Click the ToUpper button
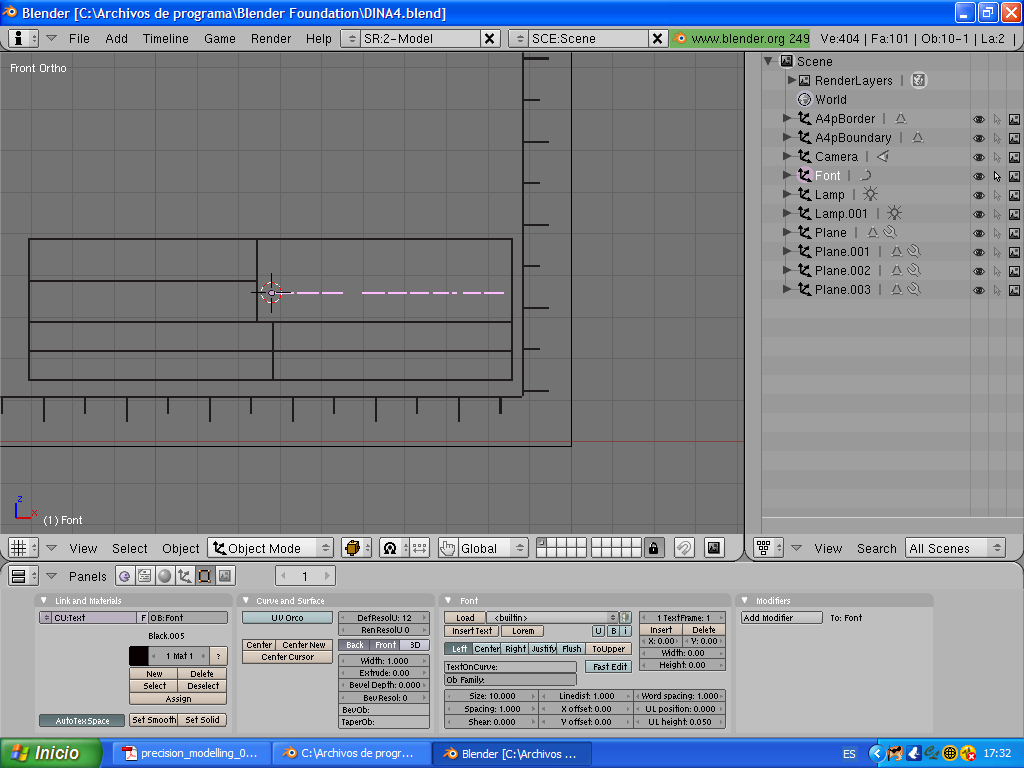 608,648
